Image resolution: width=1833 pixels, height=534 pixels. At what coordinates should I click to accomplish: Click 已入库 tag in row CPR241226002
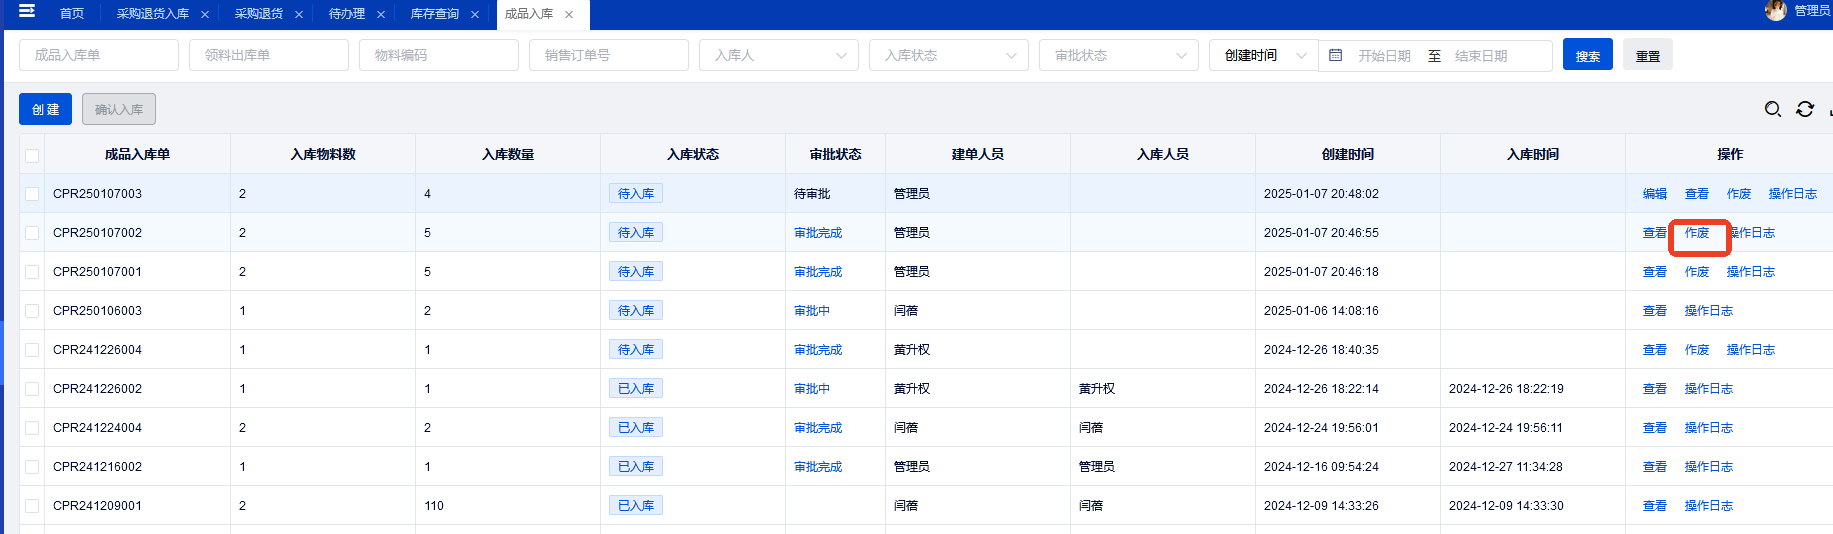pyautogui.click(x=636, y=389)
